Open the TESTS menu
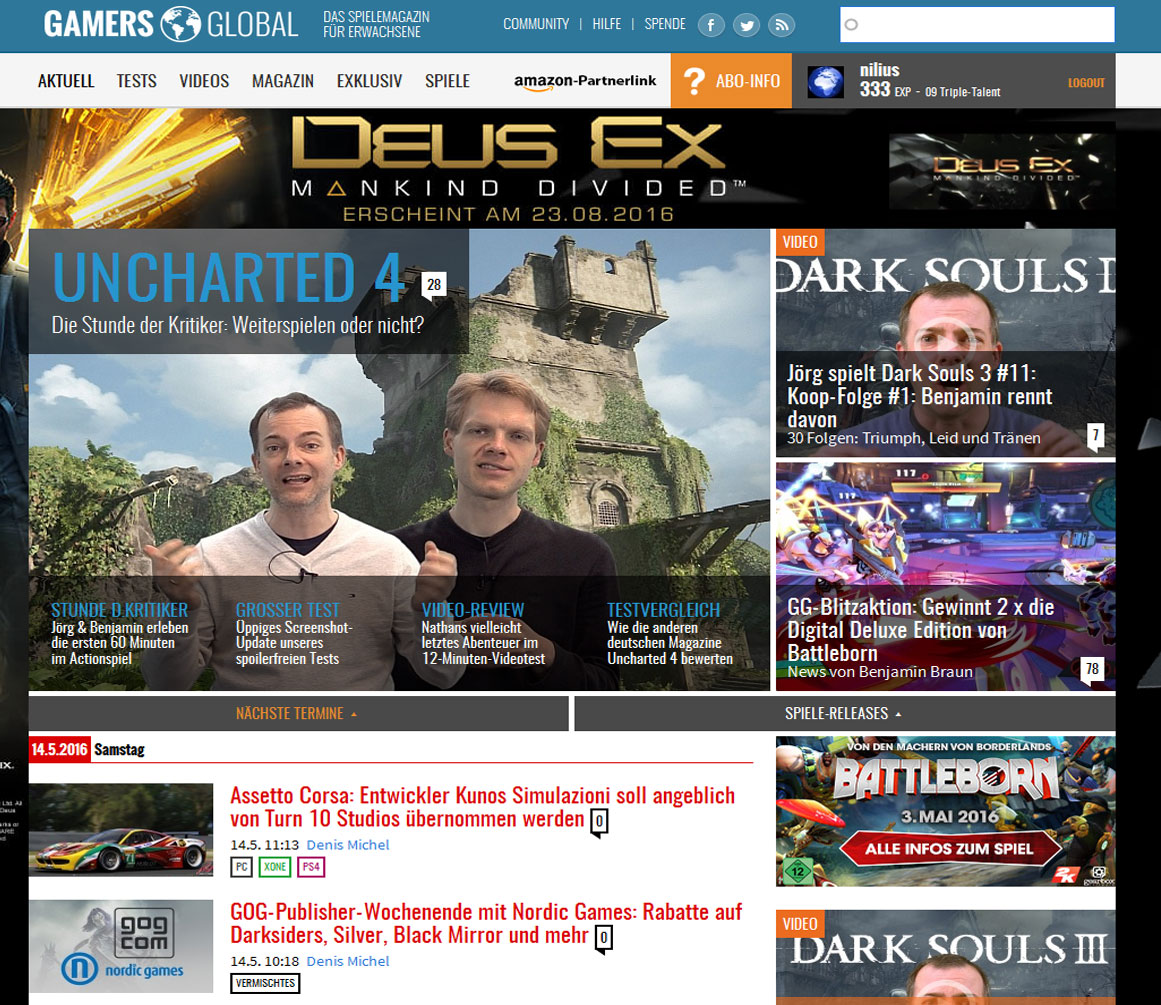Screen dimensions: 1161x1005 click(136, 81)
